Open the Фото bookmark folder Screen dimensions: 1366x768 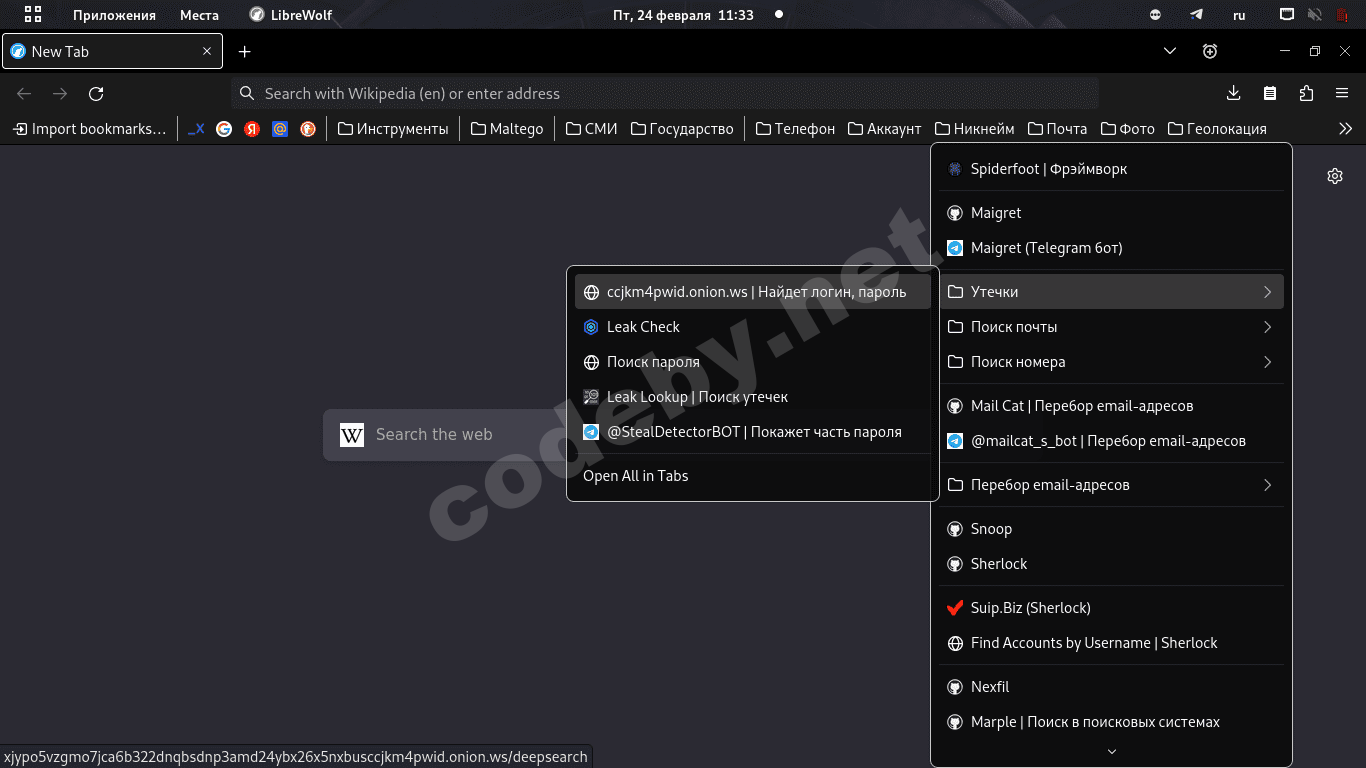tap(1127, 129)
